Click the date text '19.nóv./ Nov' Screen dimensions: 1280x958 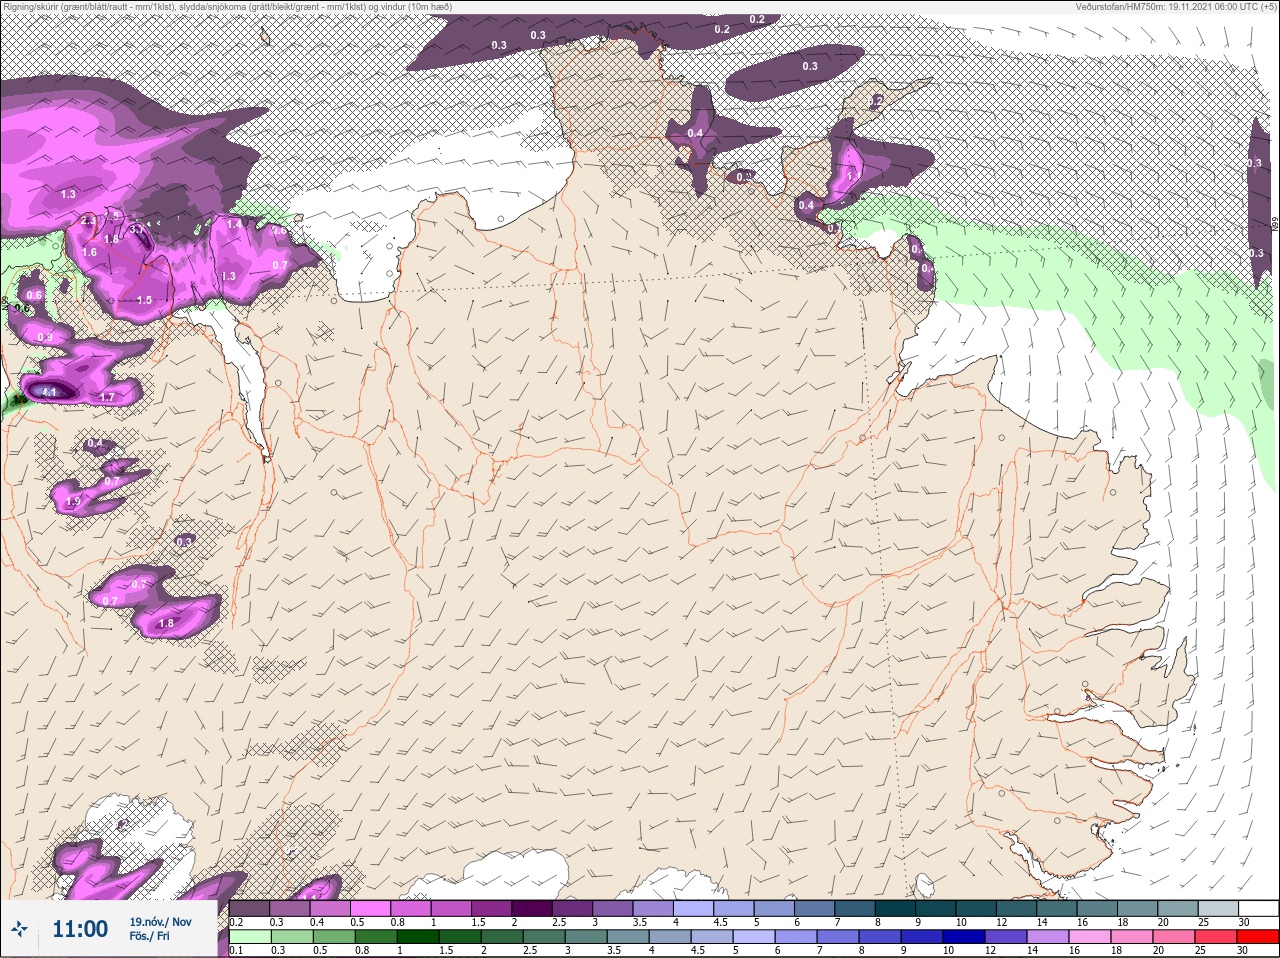point(160,921)
